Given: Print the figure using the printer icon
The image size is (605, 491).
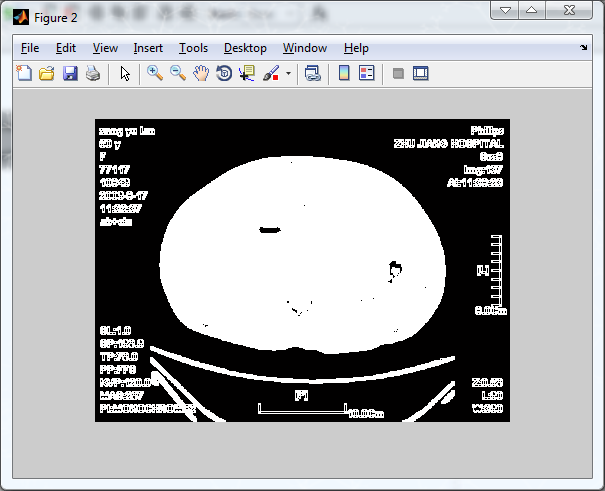Looking at the screenshot, I should pos(93,73).
